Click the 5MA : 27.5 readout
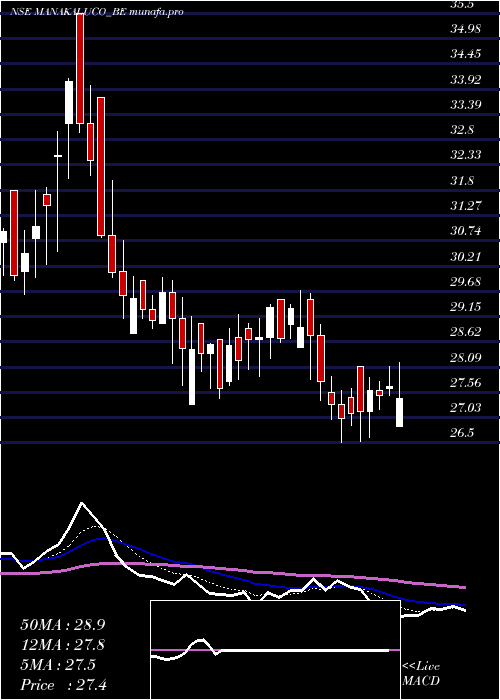Image resolution: width=500 pixels, height=700 pixels. click(x=58, y=665)
